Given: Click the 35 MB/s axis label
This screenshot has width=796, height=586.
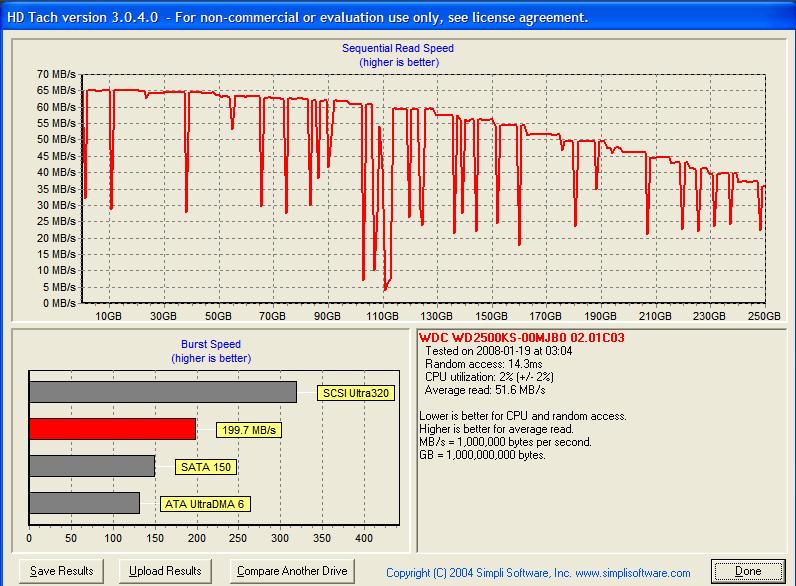Looking at the screenshot, I should coord(56,189).
